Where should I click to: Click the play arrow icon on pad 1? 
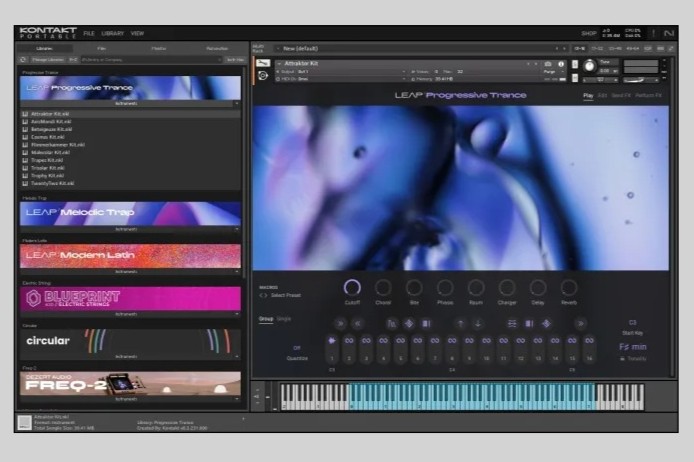[x=332, y=340]
